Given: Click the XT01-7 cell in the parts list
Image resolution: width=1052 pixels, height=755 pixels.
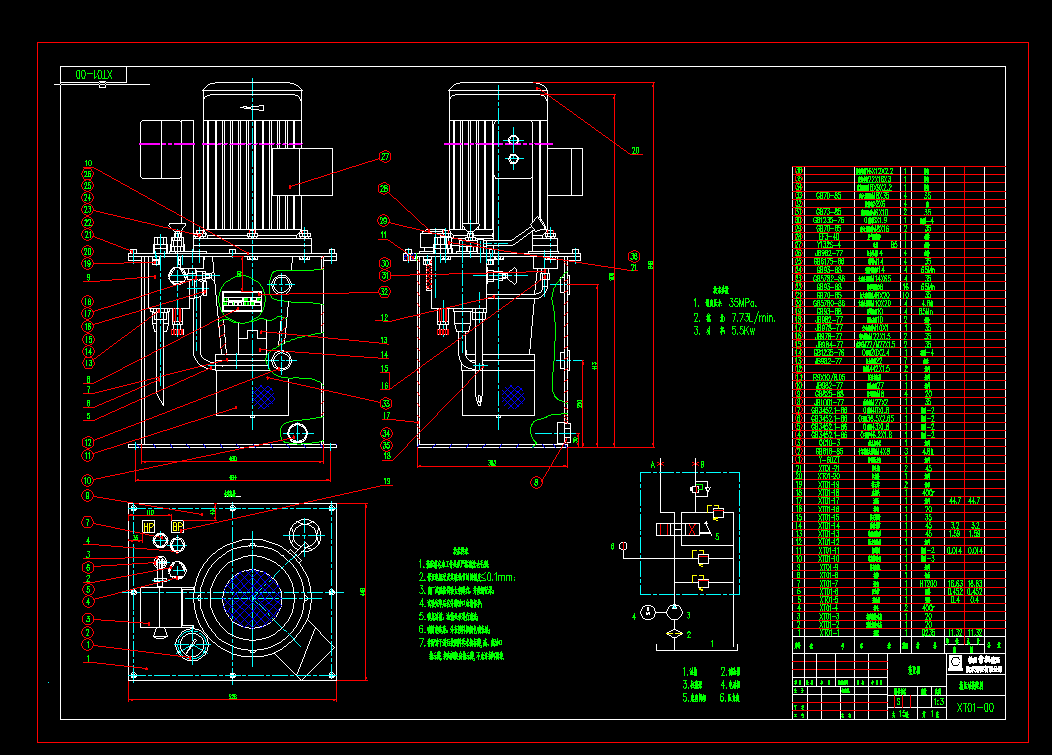Looking at the screenshot, I should [x=829, y=584].
